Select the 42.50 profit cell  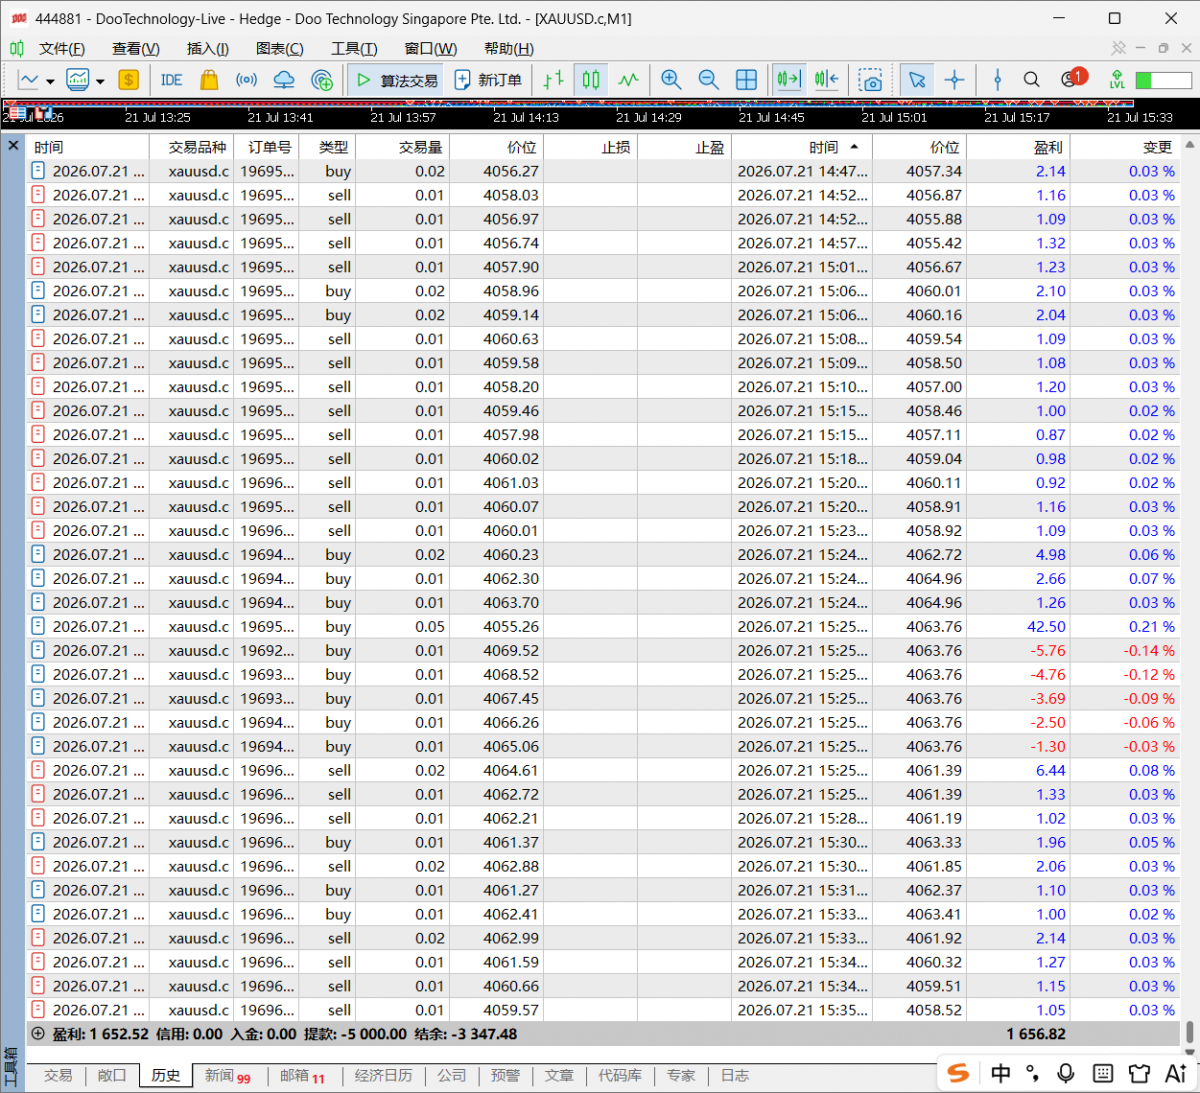pyautogui.click(x=1018, y=627)
